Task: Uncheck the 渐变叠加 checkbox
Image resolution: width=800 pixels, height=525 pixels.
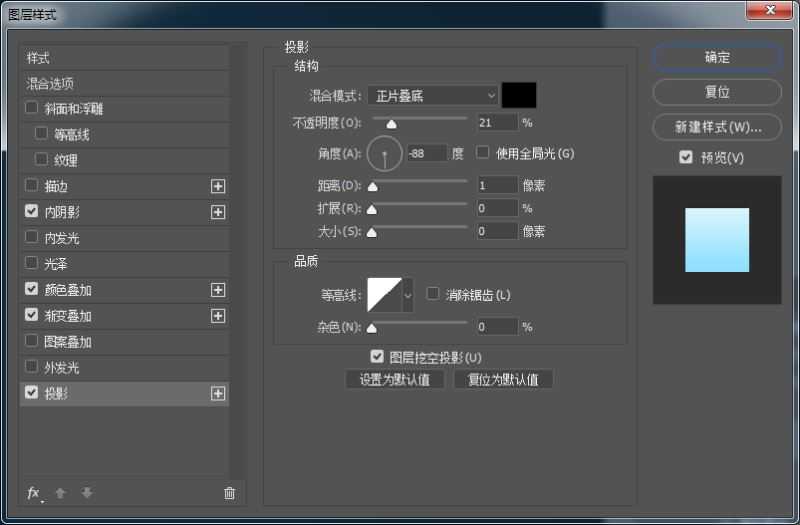Action: (32, 315)
